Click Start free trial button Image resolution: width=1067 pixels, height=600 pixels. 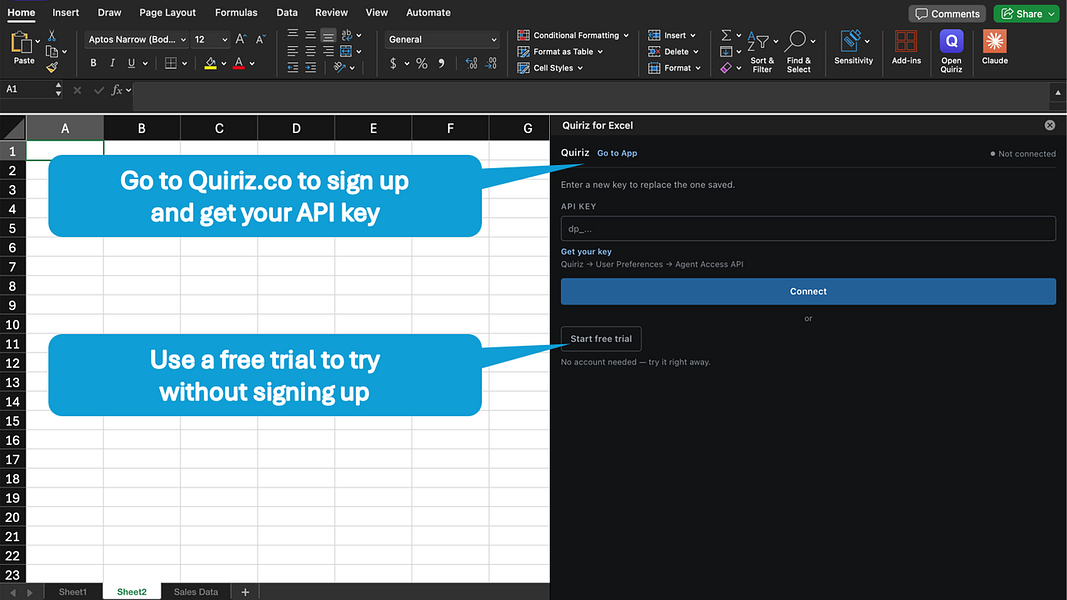tap(601, 339)
